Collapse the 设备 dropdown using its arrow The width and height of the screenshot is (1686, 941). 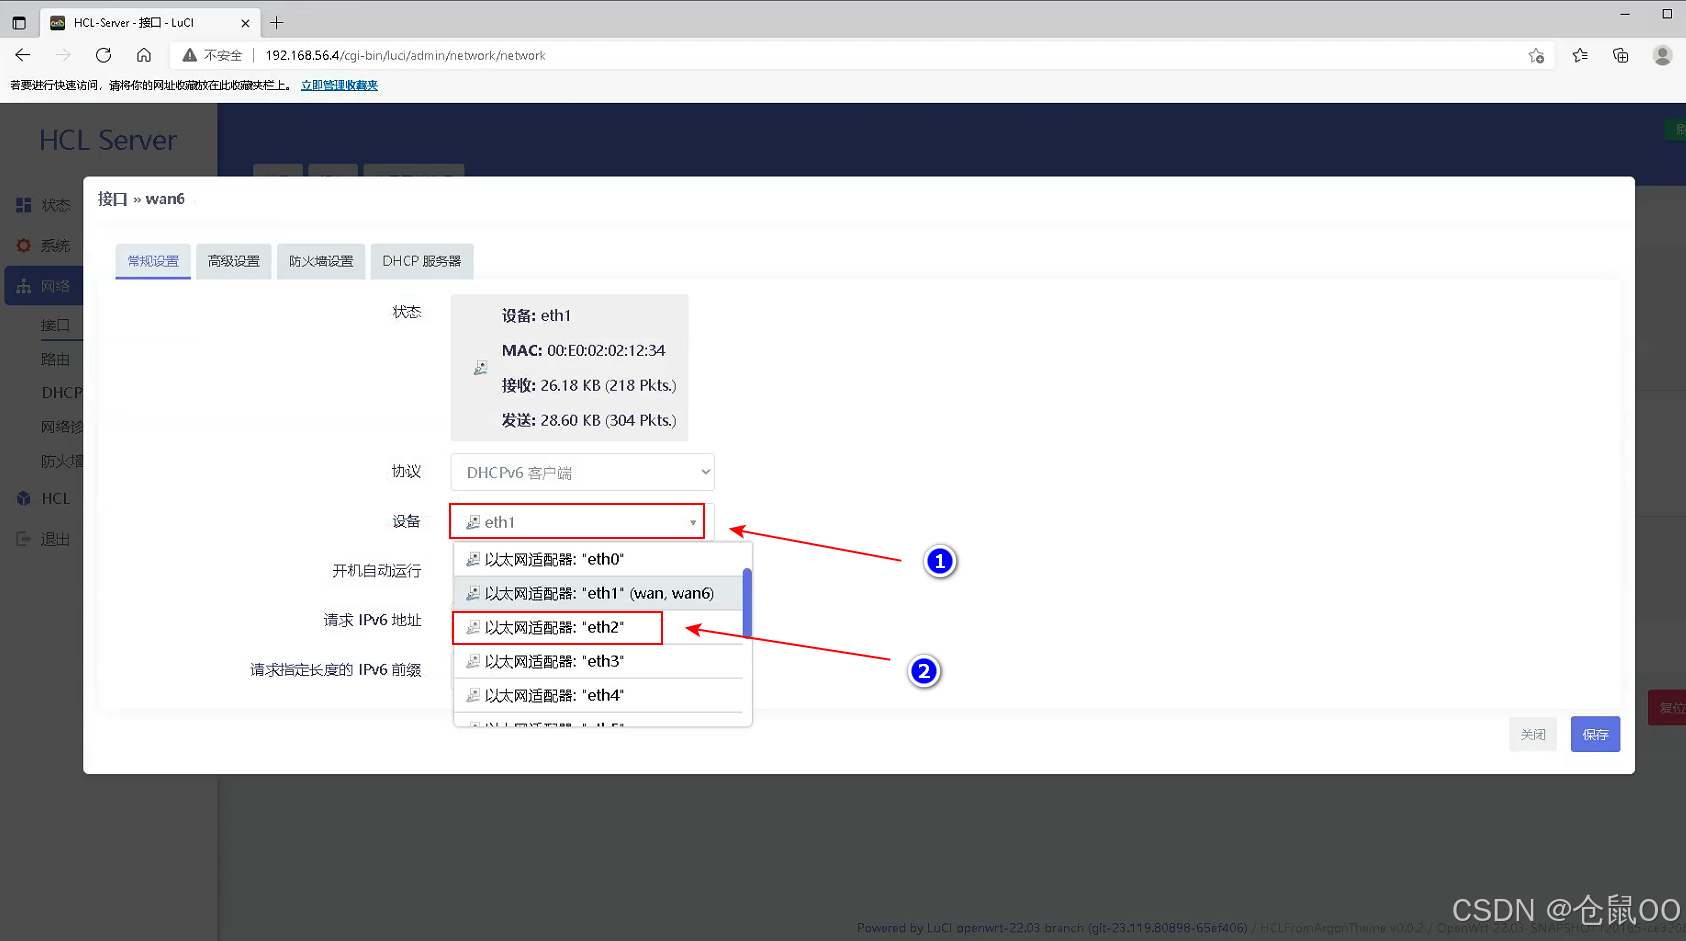coord(692,521)
